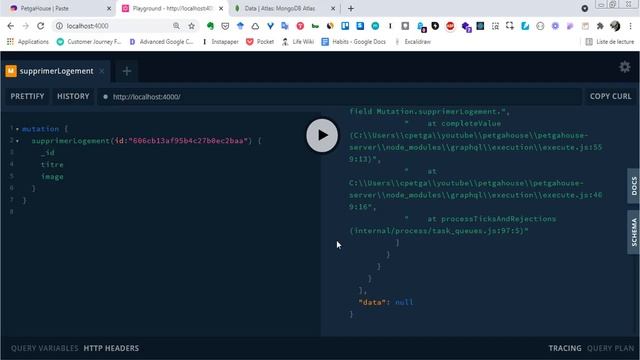The width and height of the screenshot is (640, 360).
Task: Open the Life Wiki bookmark
Action: [x=298, y=42]
